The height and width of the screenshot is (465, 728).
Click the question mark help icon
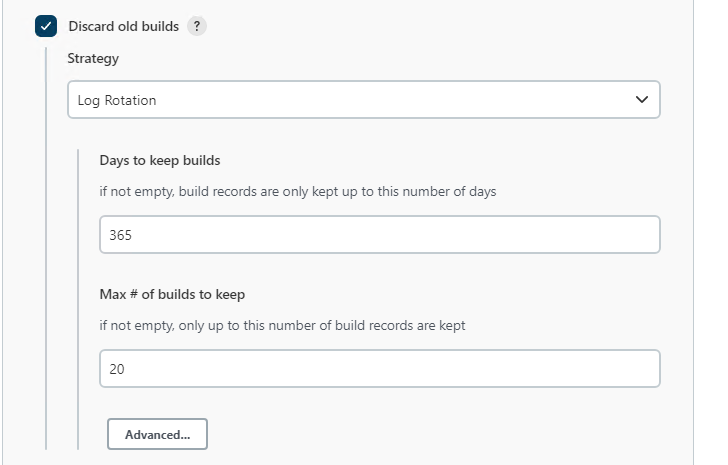[197, 27]
